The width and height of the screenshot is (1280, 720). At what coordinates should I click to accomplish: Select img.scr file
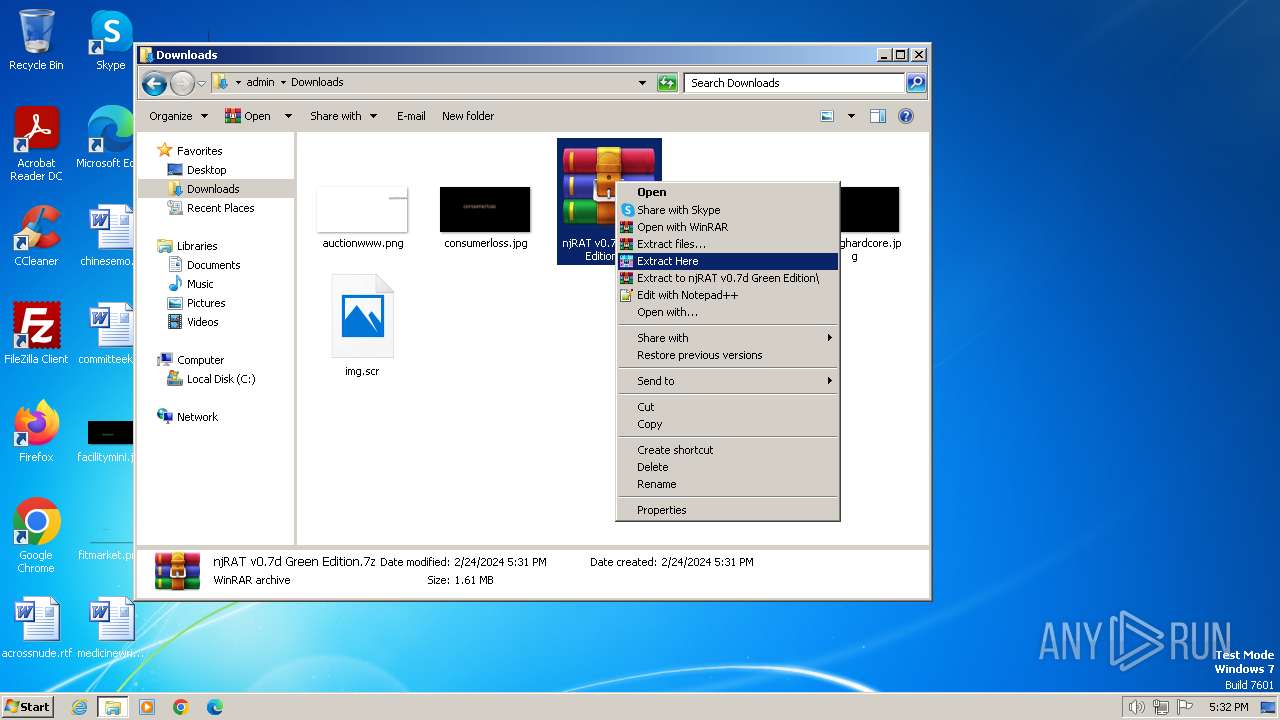[362, 326]
